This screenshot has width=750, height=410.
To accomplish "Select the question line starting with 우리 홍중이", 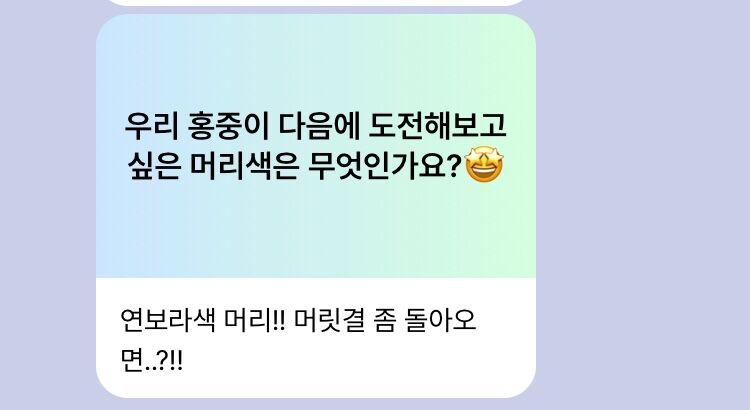I will 315,126.
